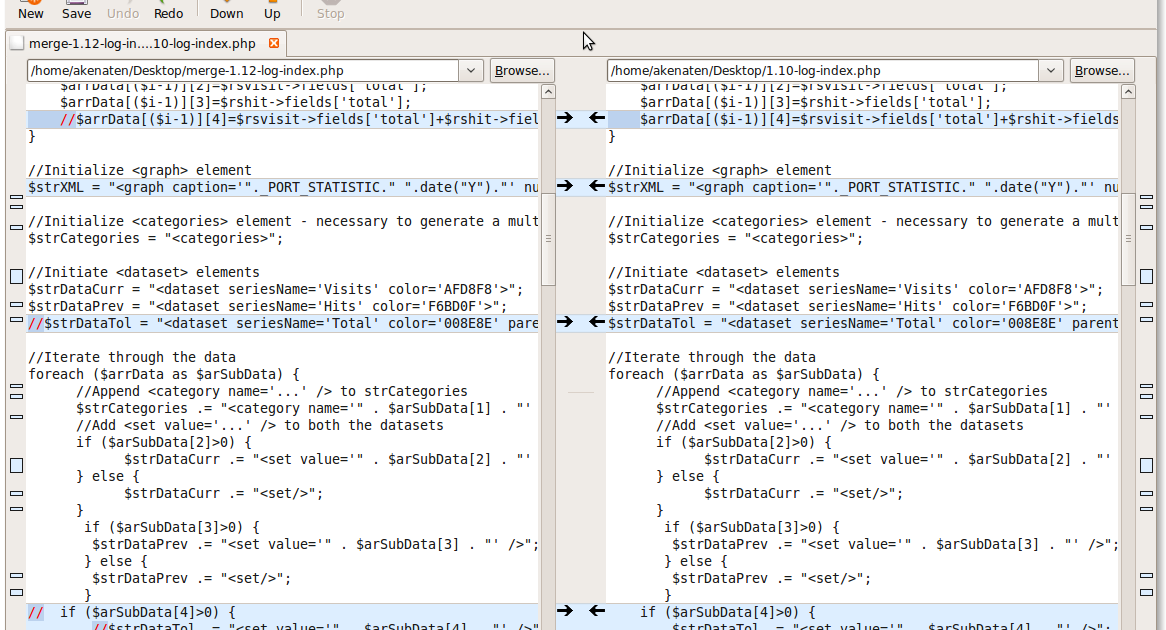Click right pane $strXML graph caption line
The height and width of the screenshot is (630, 1166).
coord(863,187)
